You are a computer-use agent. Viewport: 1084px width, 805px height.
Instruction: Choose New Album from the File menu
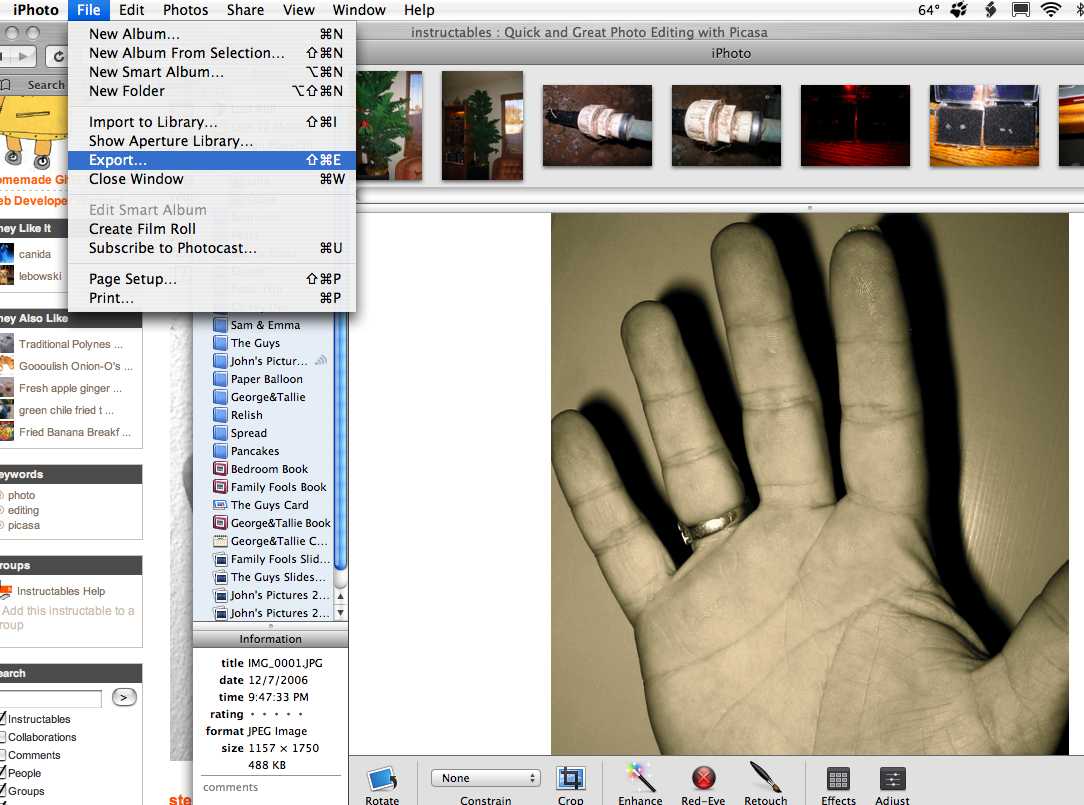coord(212,34)
